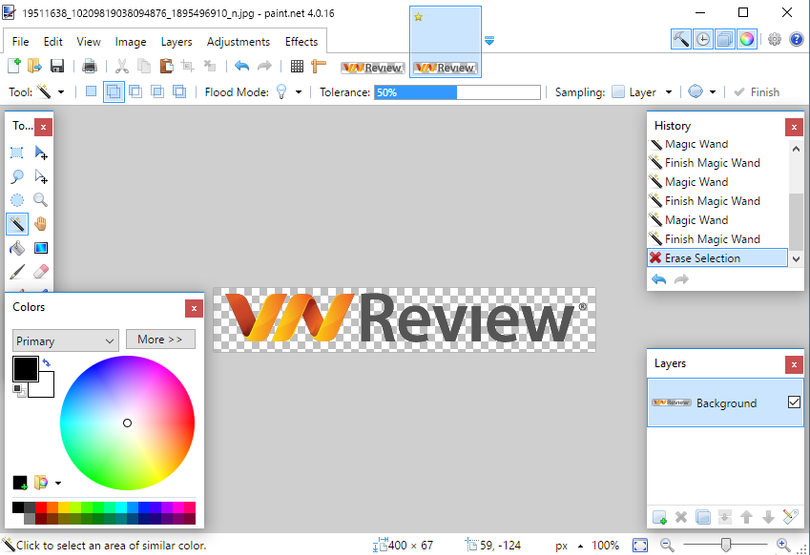
Task: Open the Effects menu
Action: [301, 42]
